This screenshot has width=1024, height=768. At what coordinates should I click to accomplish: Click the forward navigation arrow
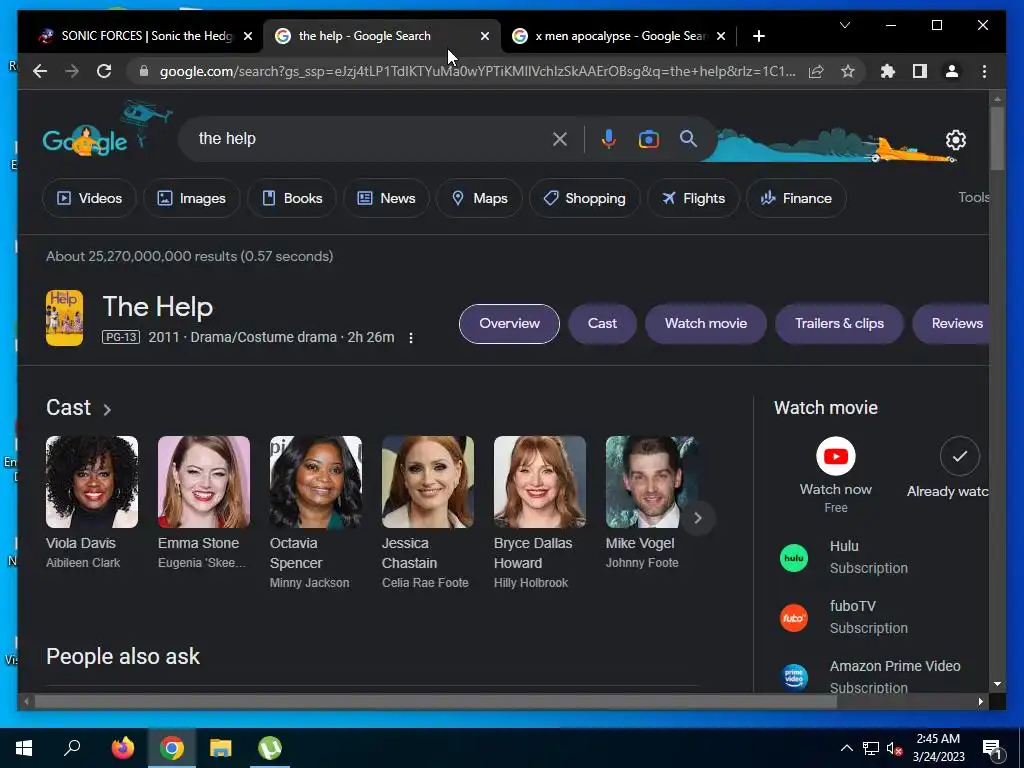click(72, 71)
